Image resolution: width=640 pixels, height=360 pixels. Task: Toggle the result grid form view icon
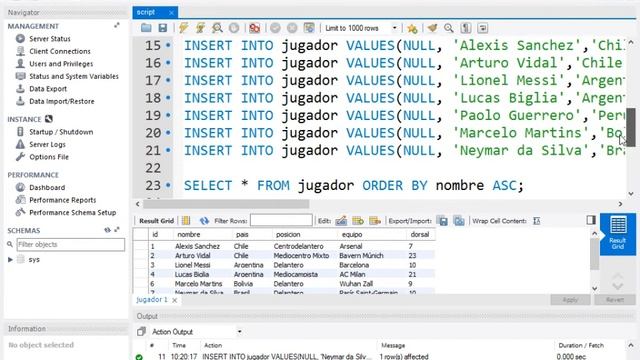186,221
